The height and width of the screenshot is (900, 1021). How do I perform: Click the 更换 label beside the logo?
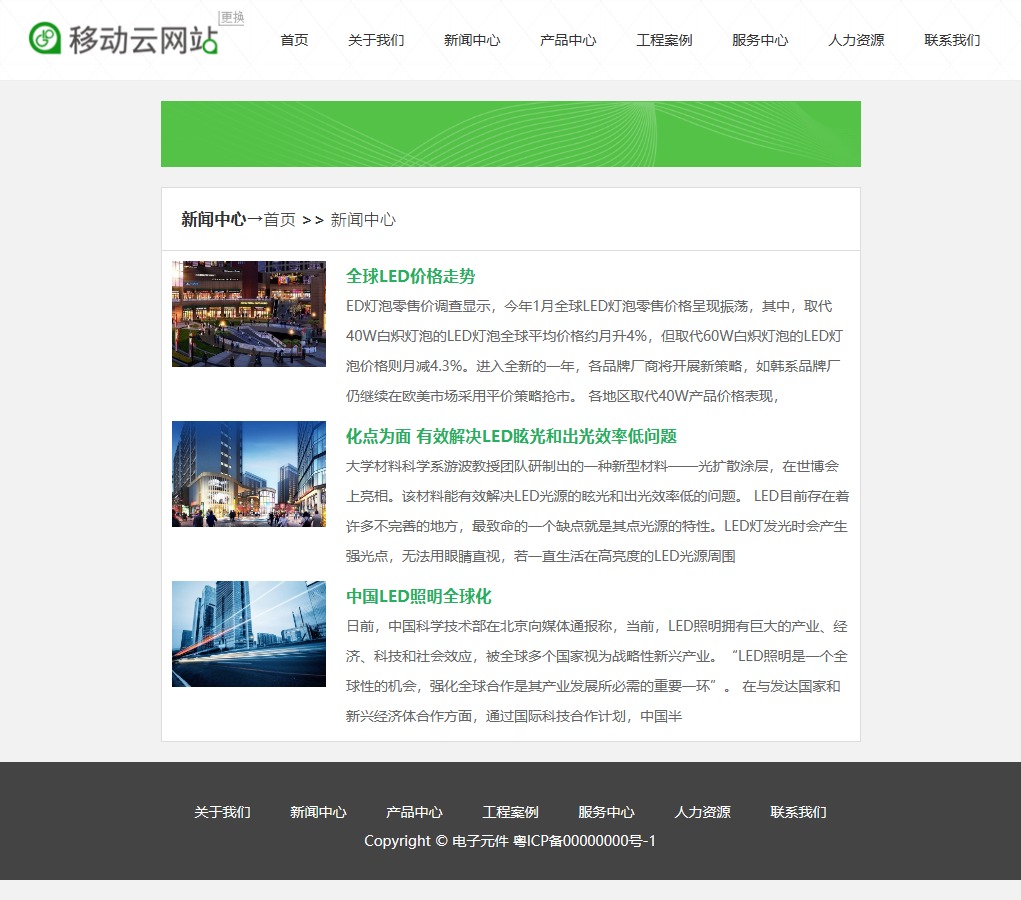232,18
